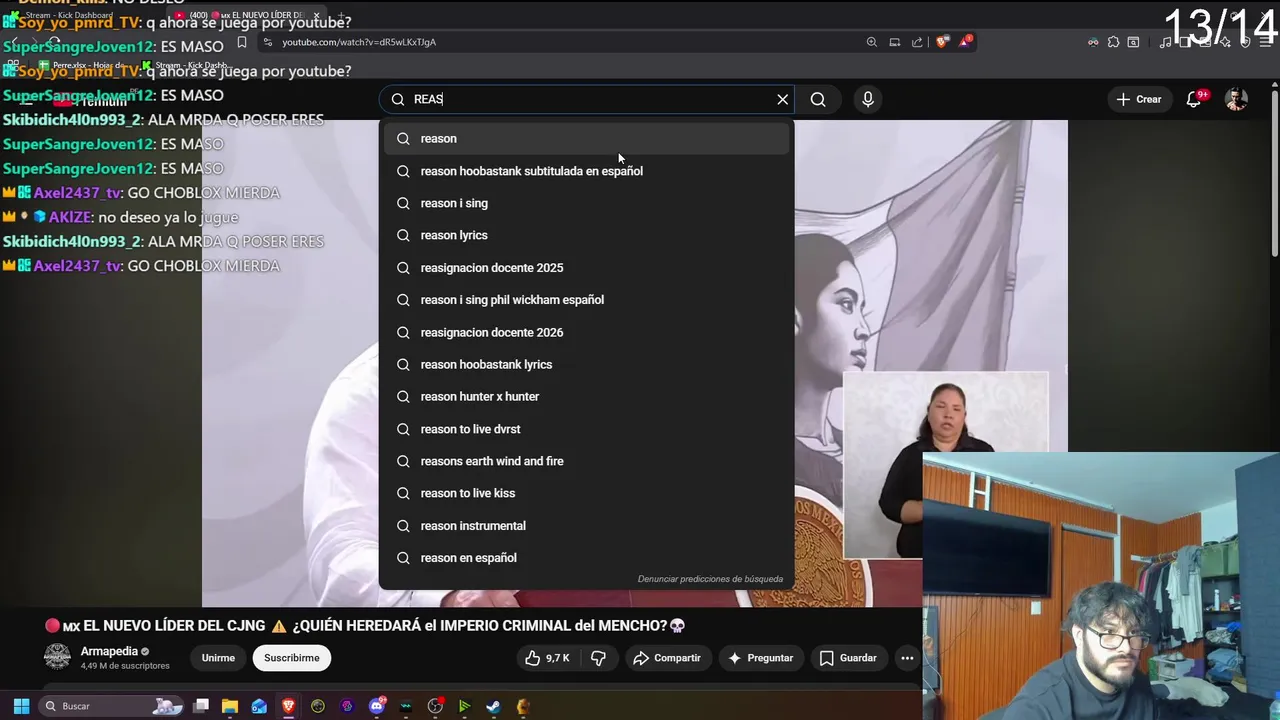The height and width of the screenshot is (720, 1280).
Task: Start voice search with the microphone icon
Action: pyautogui.click(x=868, y=99)
